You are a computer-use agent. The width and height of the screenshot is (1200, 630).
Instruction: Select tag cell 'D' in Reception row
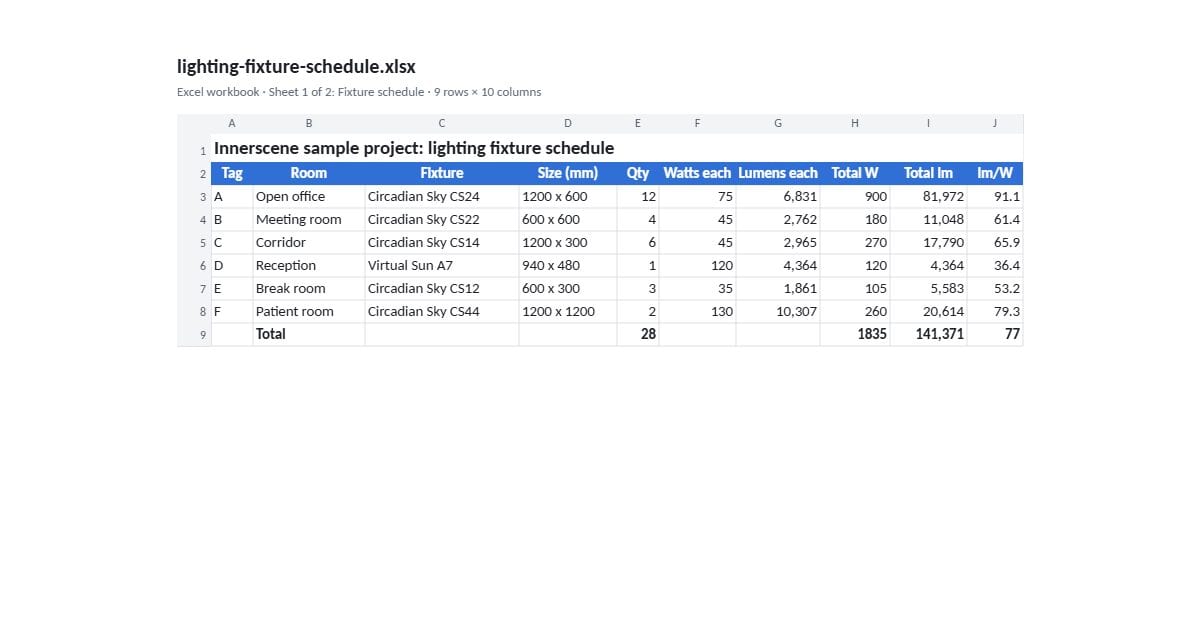click(x=232, y=266)
